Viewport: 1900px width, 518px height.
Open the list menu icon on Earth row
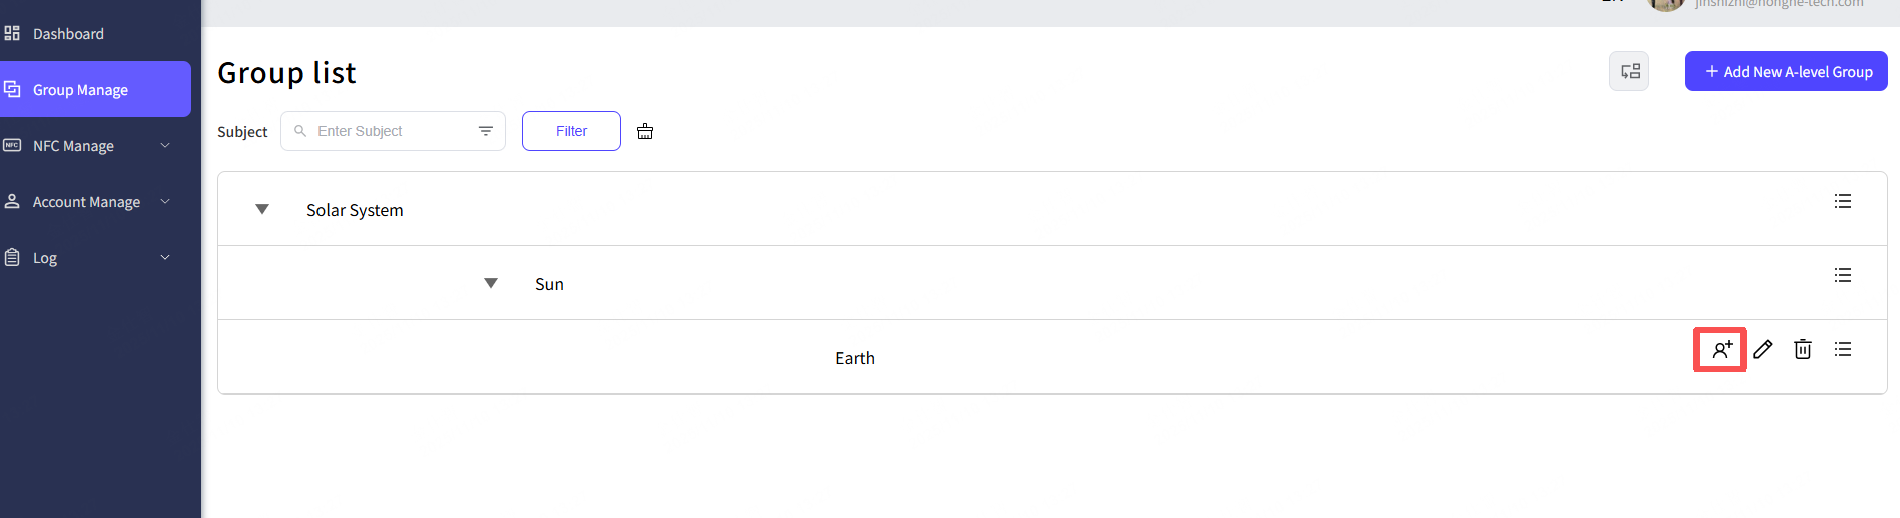1843,349
